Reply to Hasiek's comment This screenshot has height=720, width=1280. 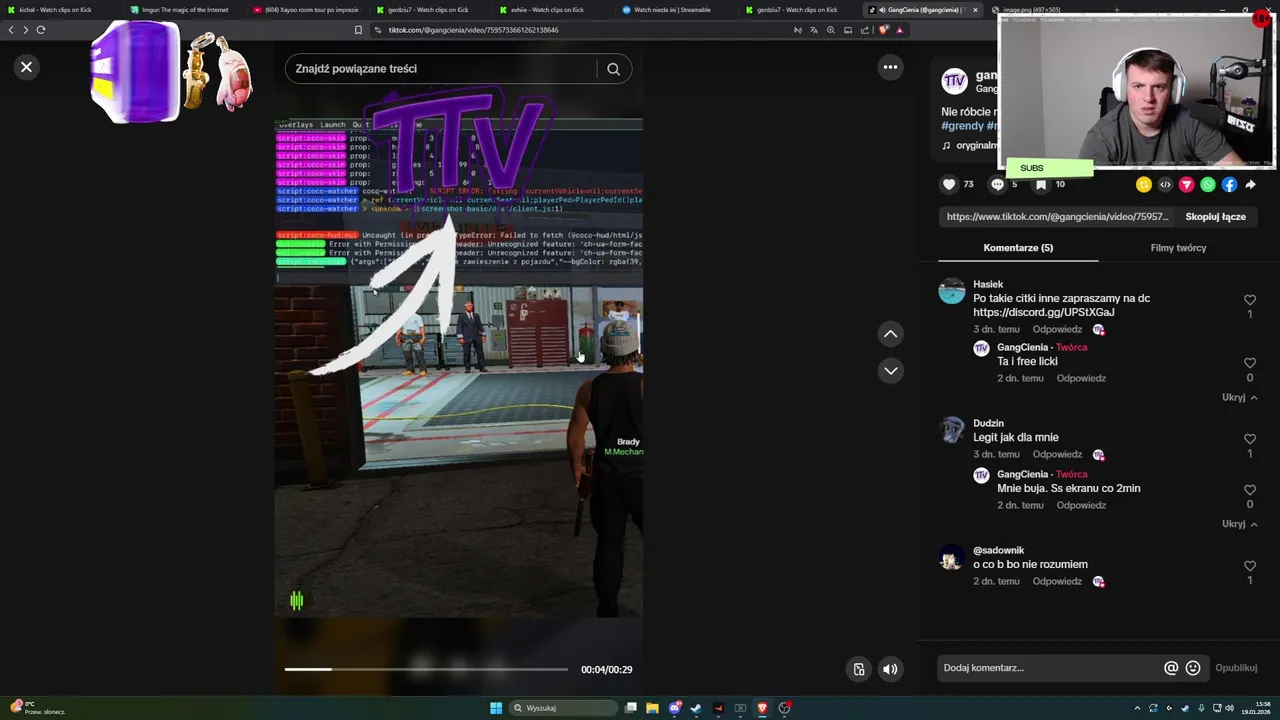click(1057, 329)
